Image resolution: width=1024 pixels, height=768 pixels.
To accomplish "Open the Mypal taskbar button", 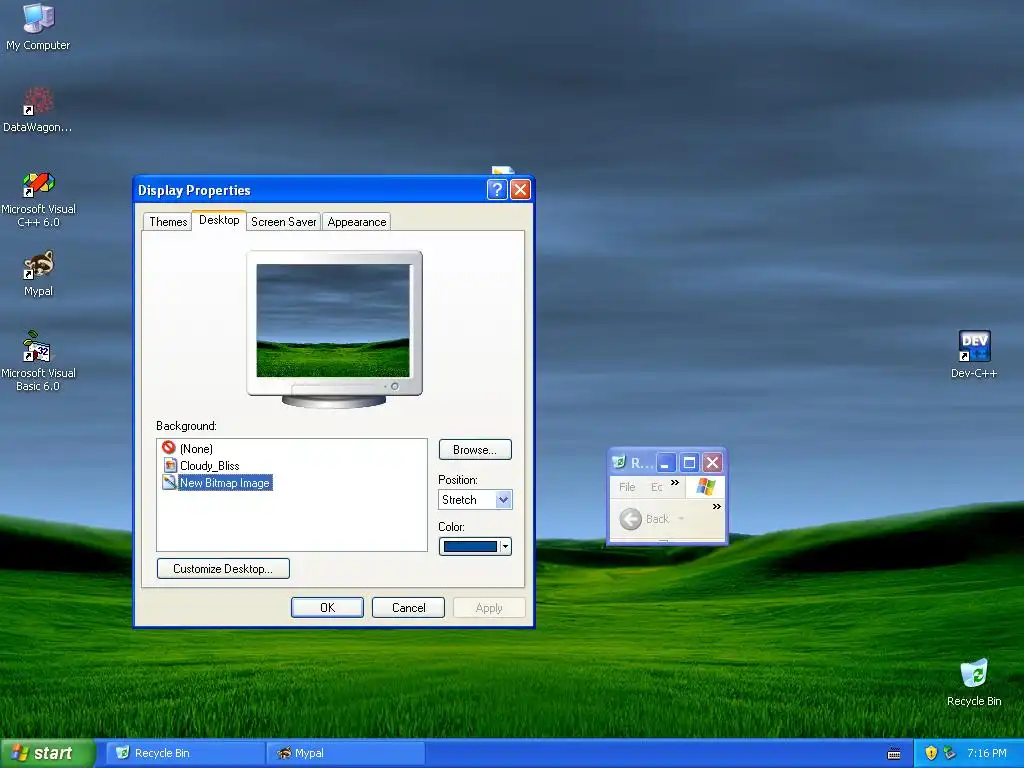I will point(346,753).
